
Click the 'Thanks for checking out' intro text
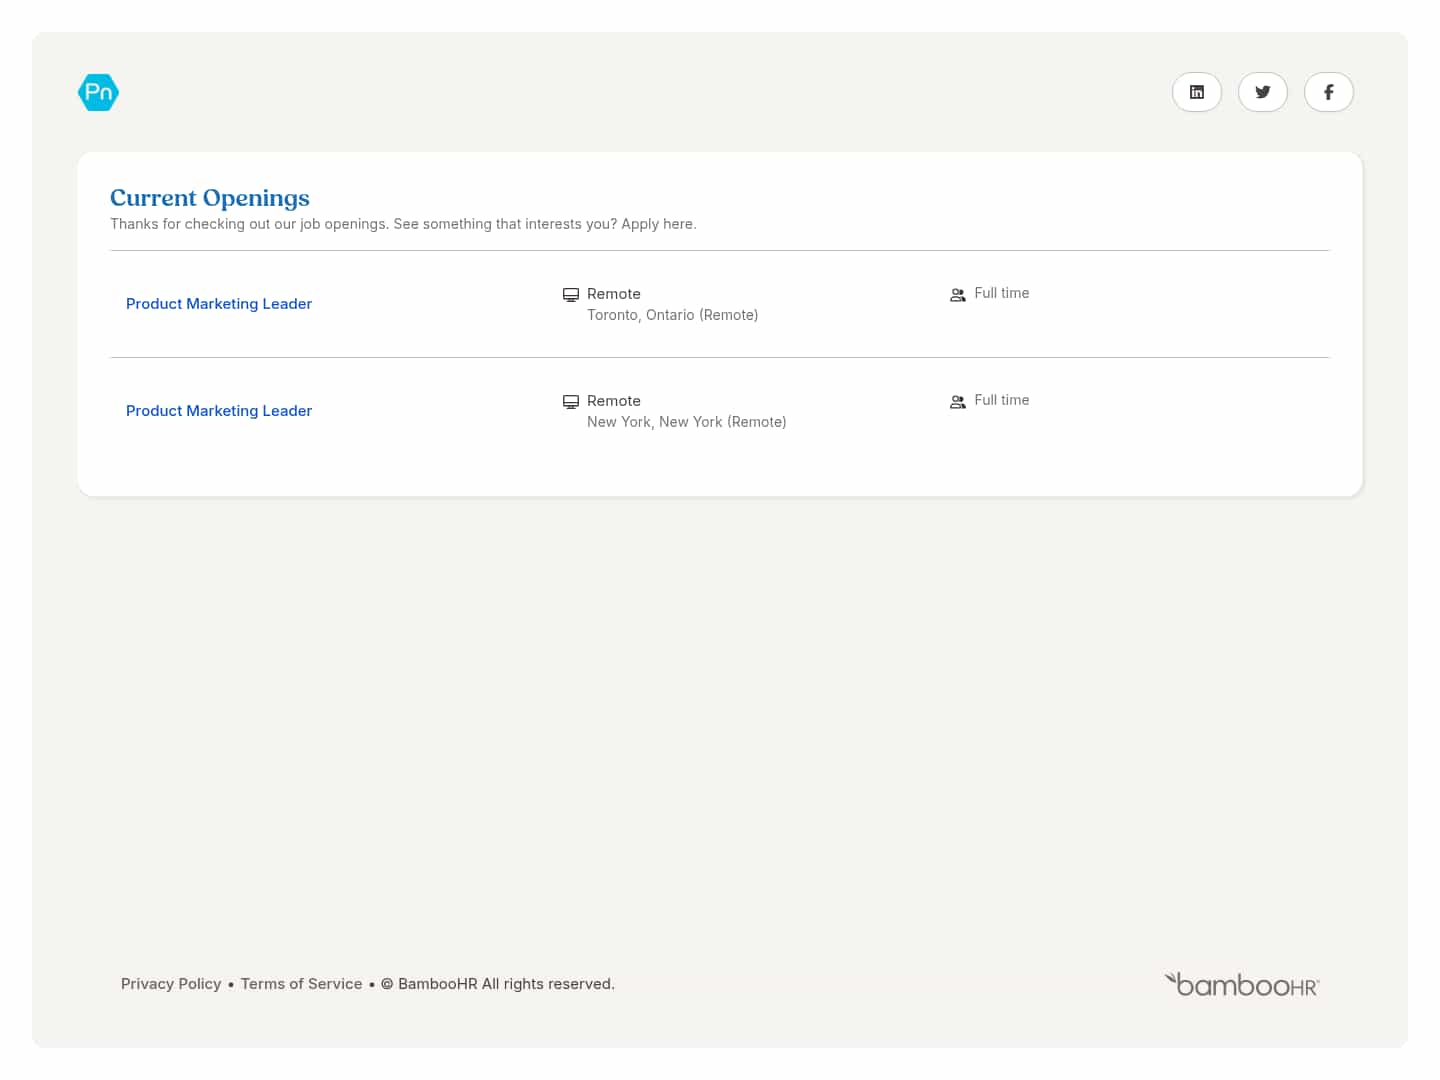click(403, 224)
